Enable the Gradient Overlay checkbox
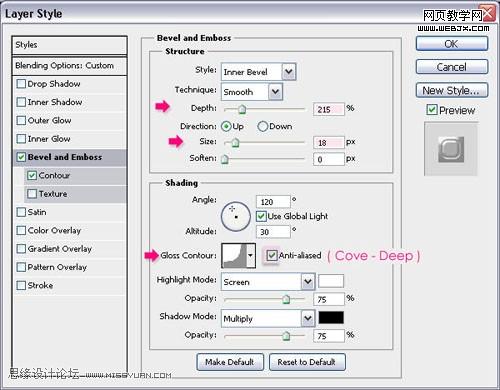The width and height of the screenshot is (500, 390). point(21,249)
